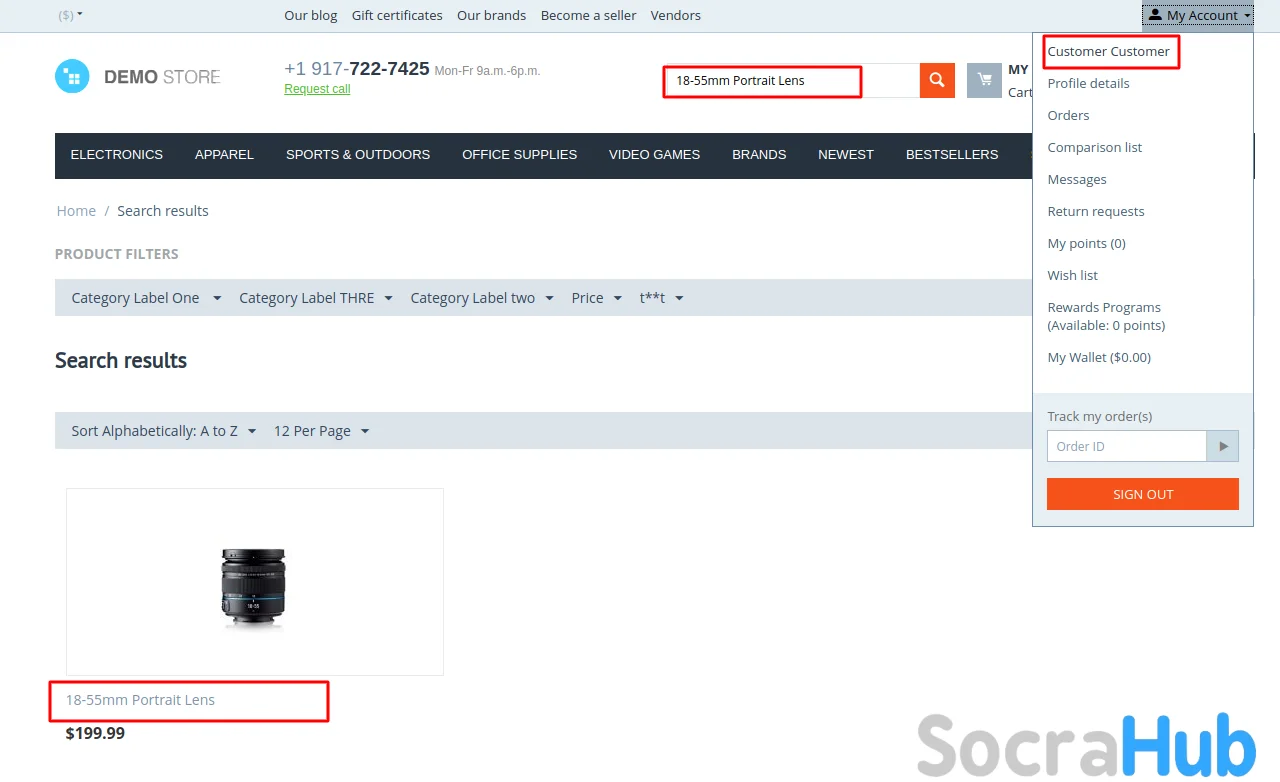Submit order tracking with arrow button
This screenshot has height=782, width=1280.
point(1222,446)
